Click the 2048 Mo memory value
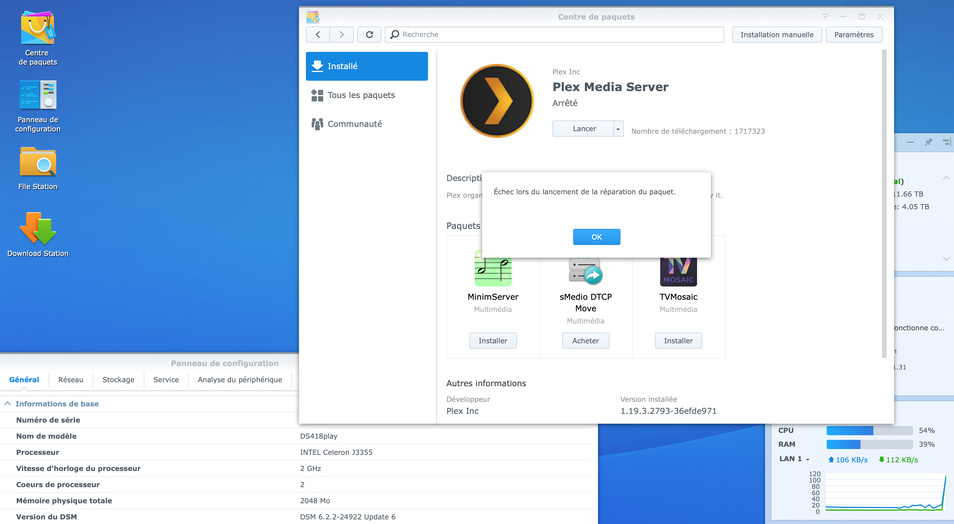Image resolution: width=954 pixels, height=524 pixels. point(315,501)
